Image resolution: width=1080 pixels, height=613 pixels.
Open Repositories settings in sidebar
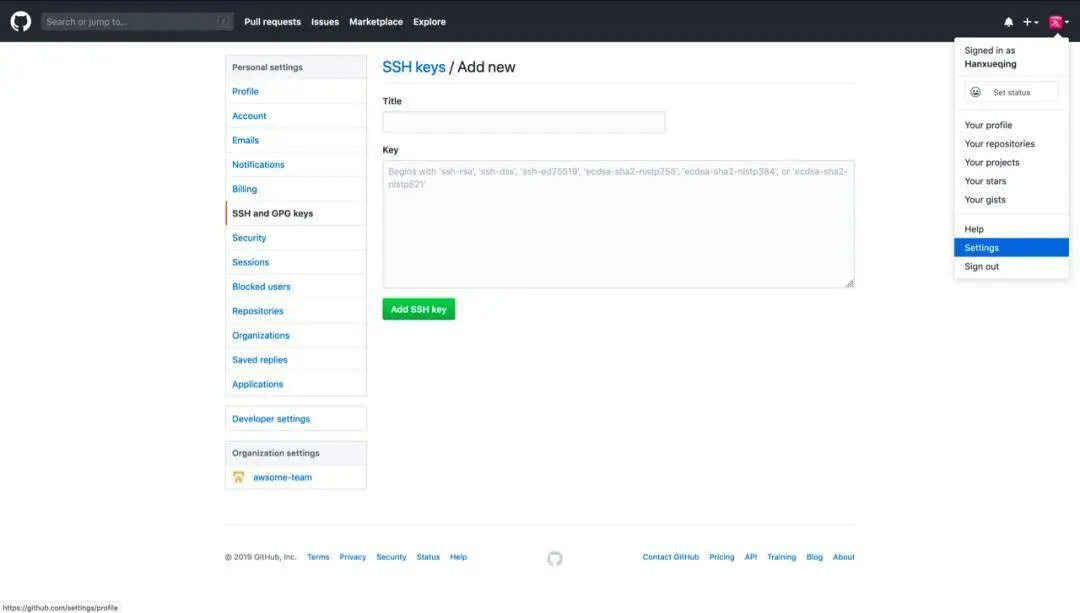pos(295,311)
